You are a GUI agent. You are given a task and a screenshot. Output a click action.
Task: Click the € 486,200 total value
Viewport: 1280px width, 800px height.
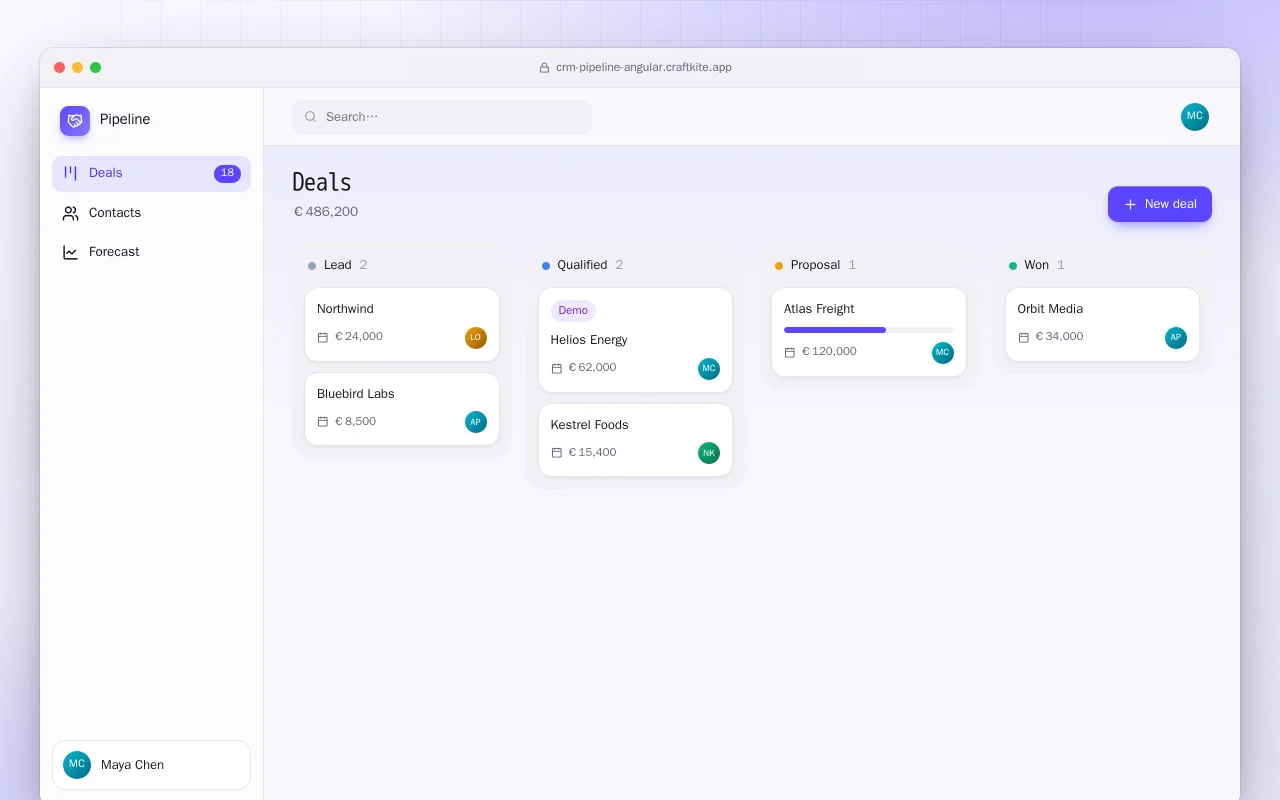[326, 212]
